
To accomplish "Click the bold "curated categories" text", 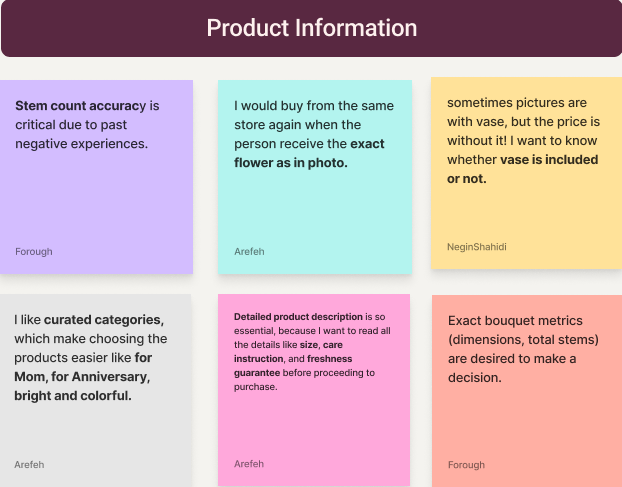I will point(103,320).
